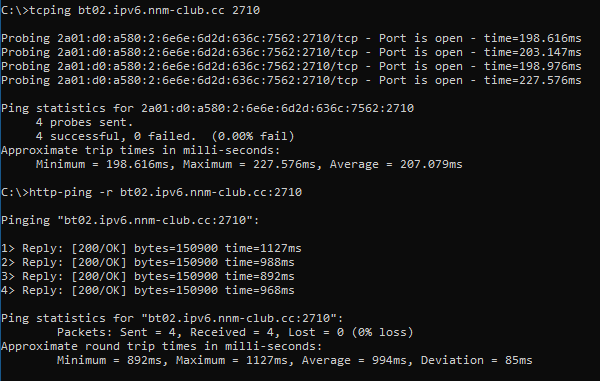The height and width of the screenshot is (381, 600).
Task: Click the Pinging "bt02.ipv6.nnm-club.cc:2710" line
Action: [130, 220]
